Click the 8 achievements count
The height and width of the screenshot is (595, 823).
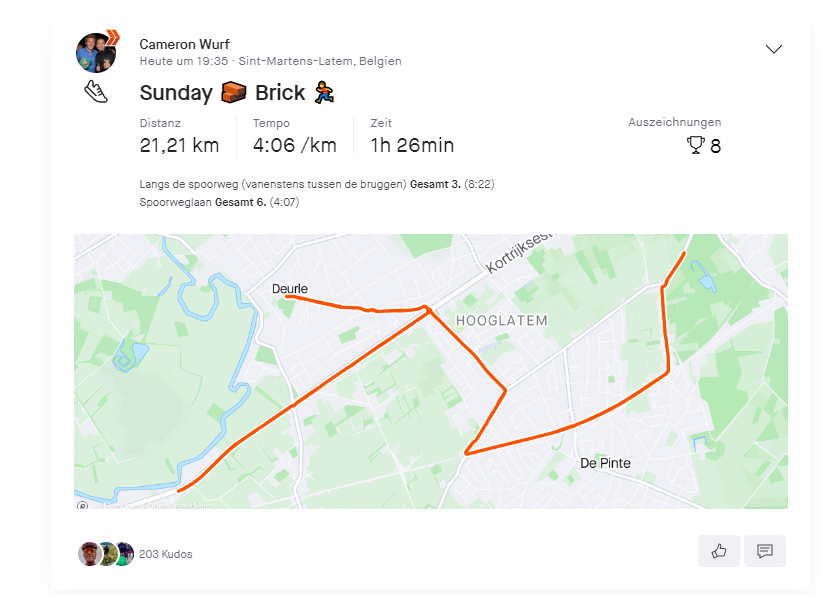pyautogui.click(x=715, y=146)
